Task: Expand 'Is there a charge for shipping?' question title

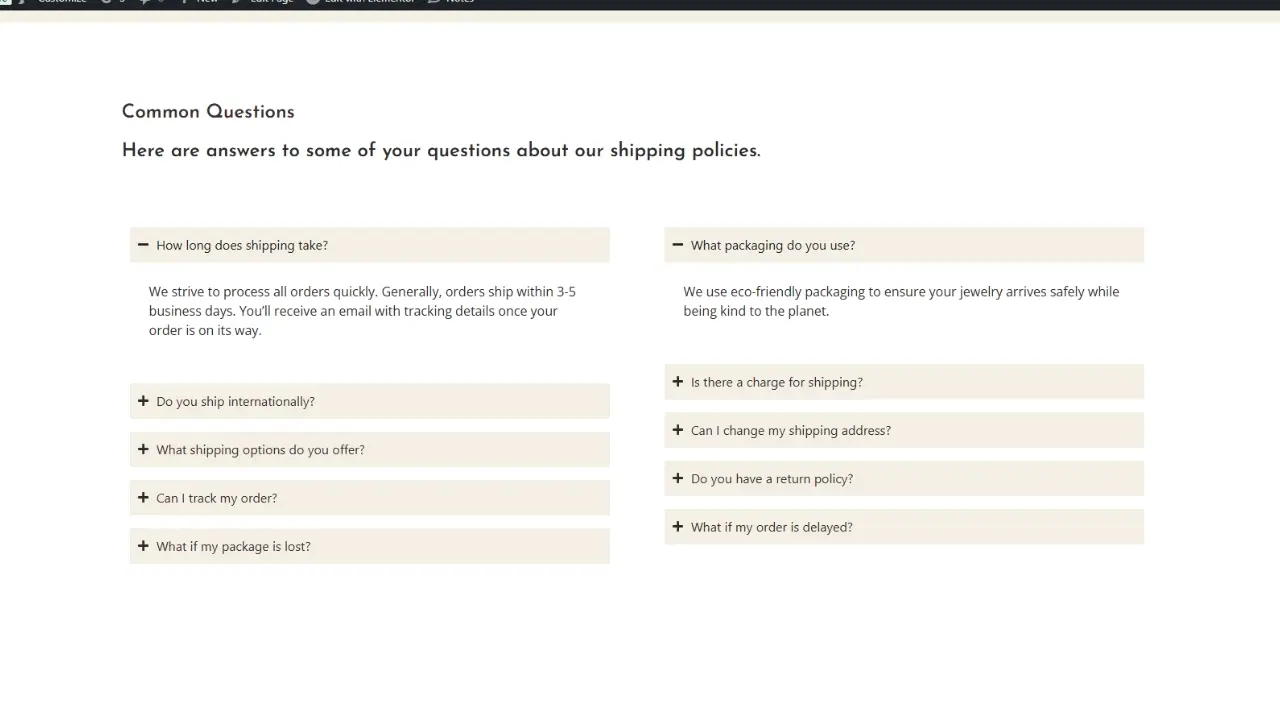Action: pos(776,382)
